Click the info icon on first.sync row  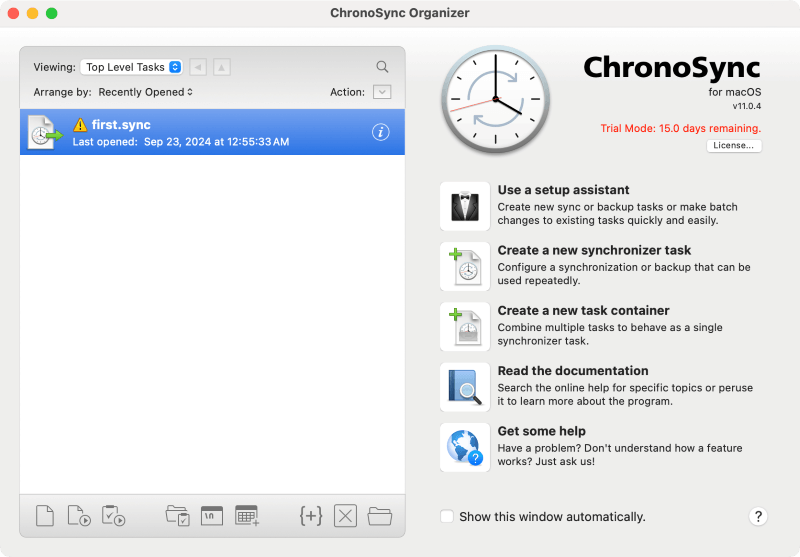[x=381, y=132]
